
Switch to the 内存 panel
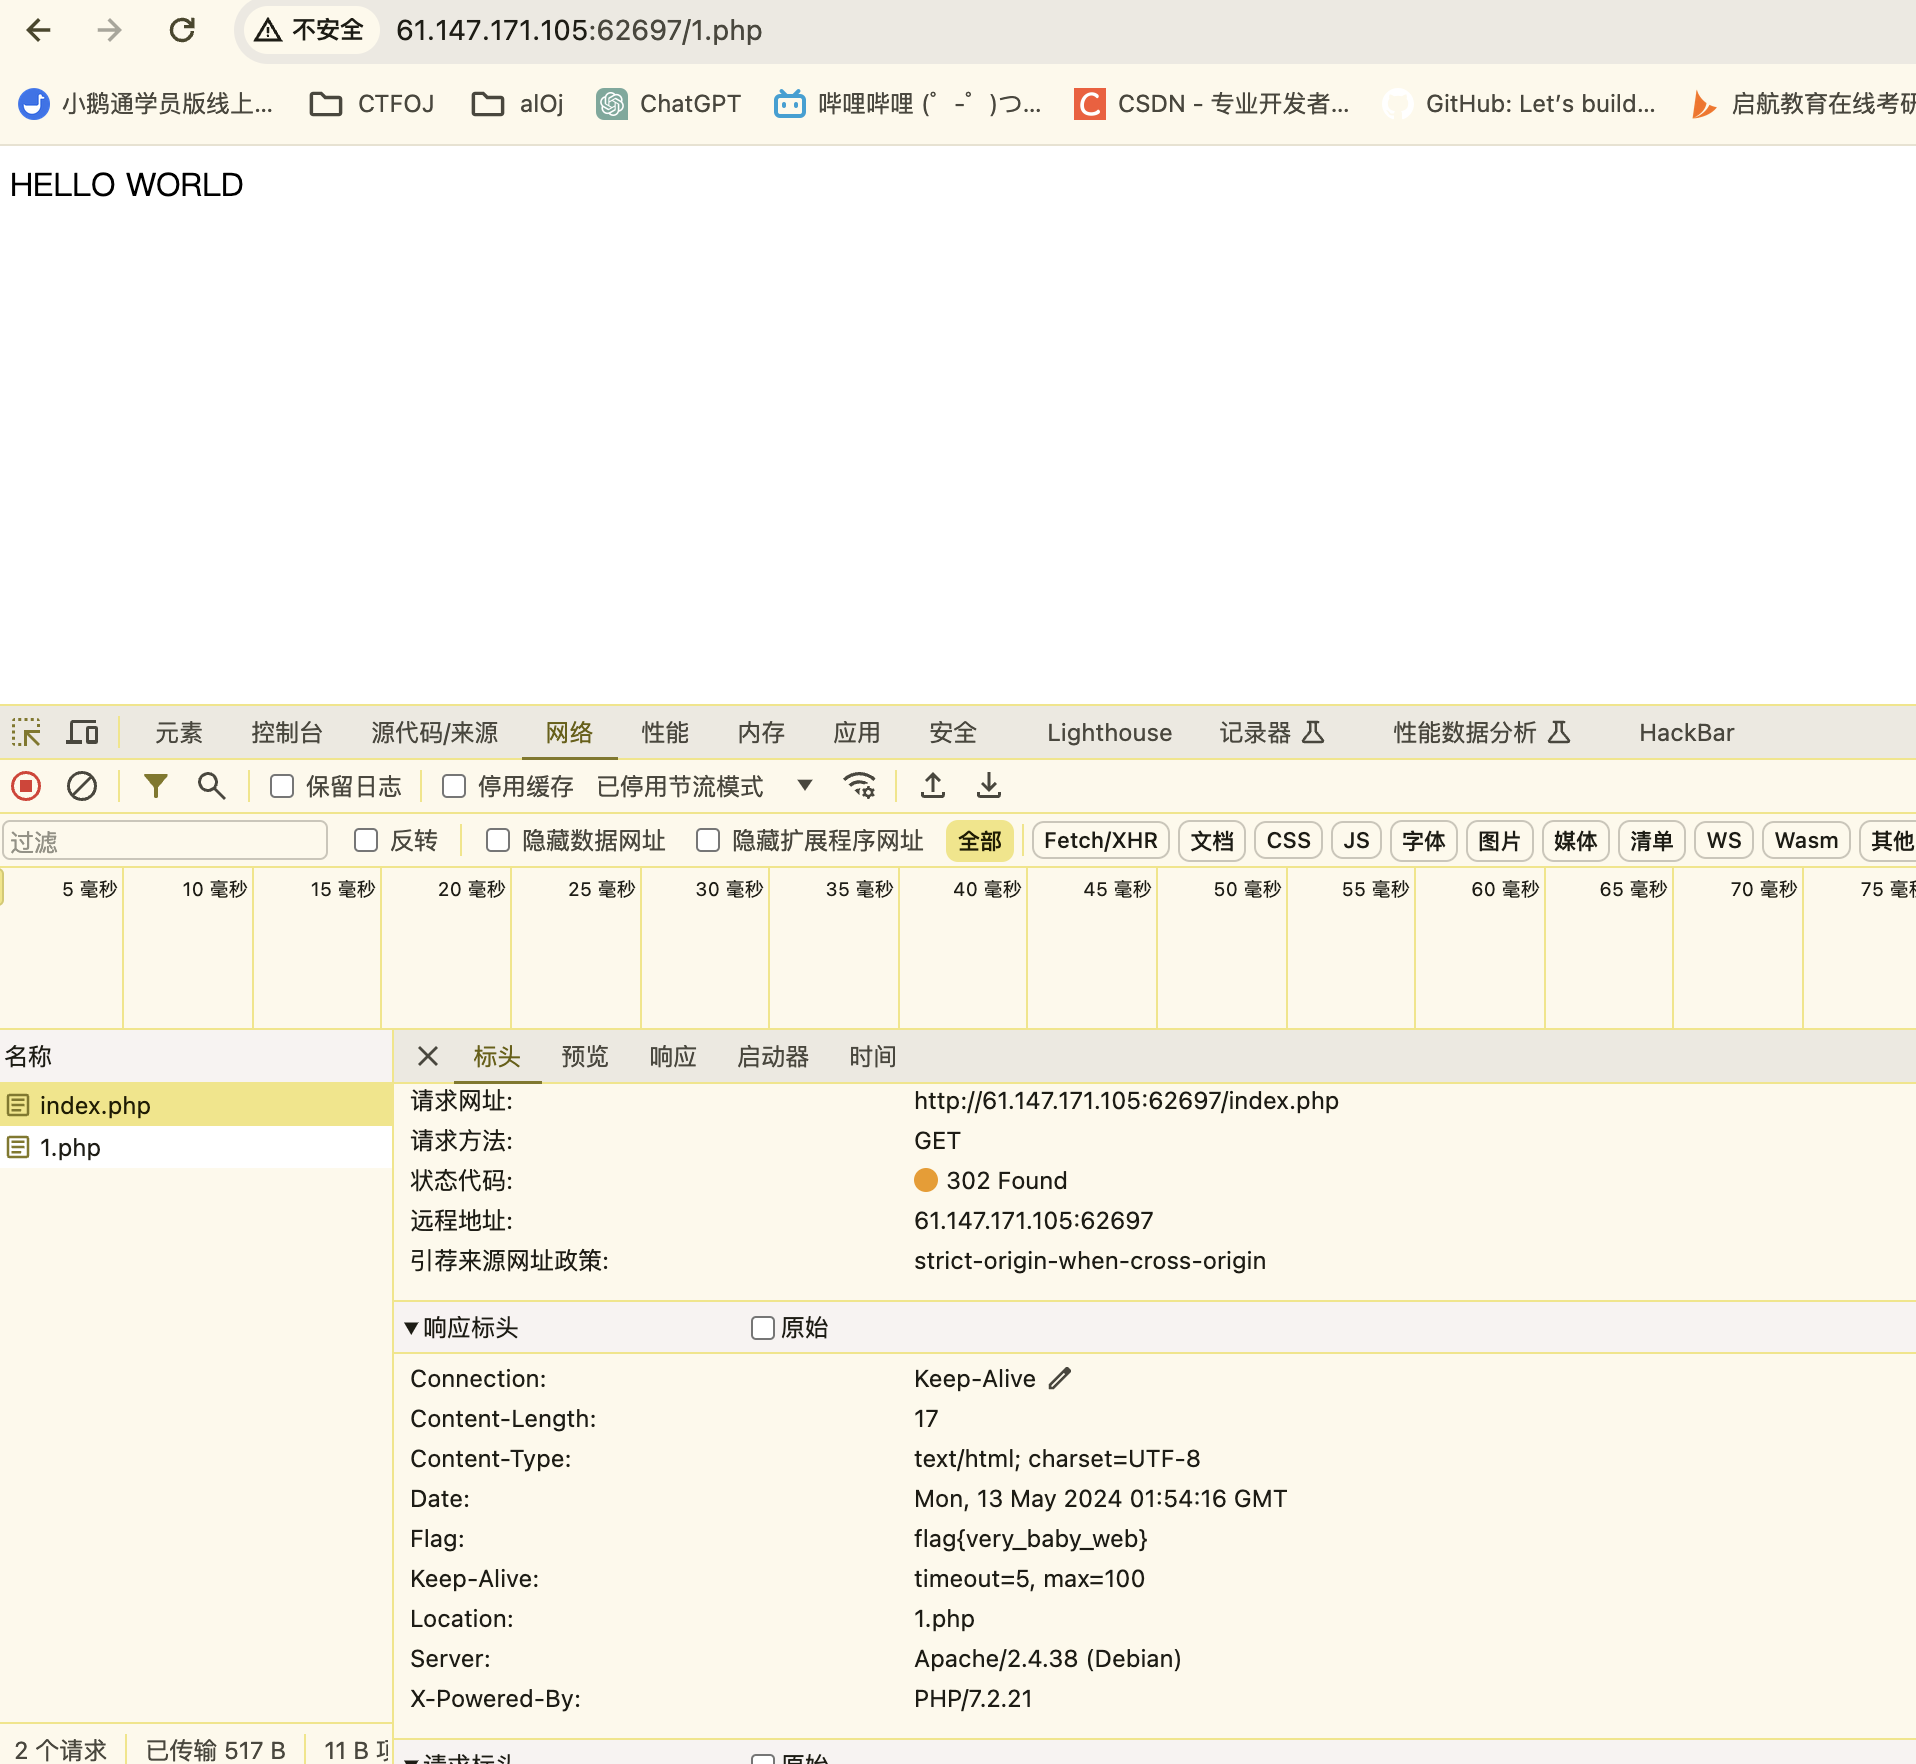[x=761, y=732]
